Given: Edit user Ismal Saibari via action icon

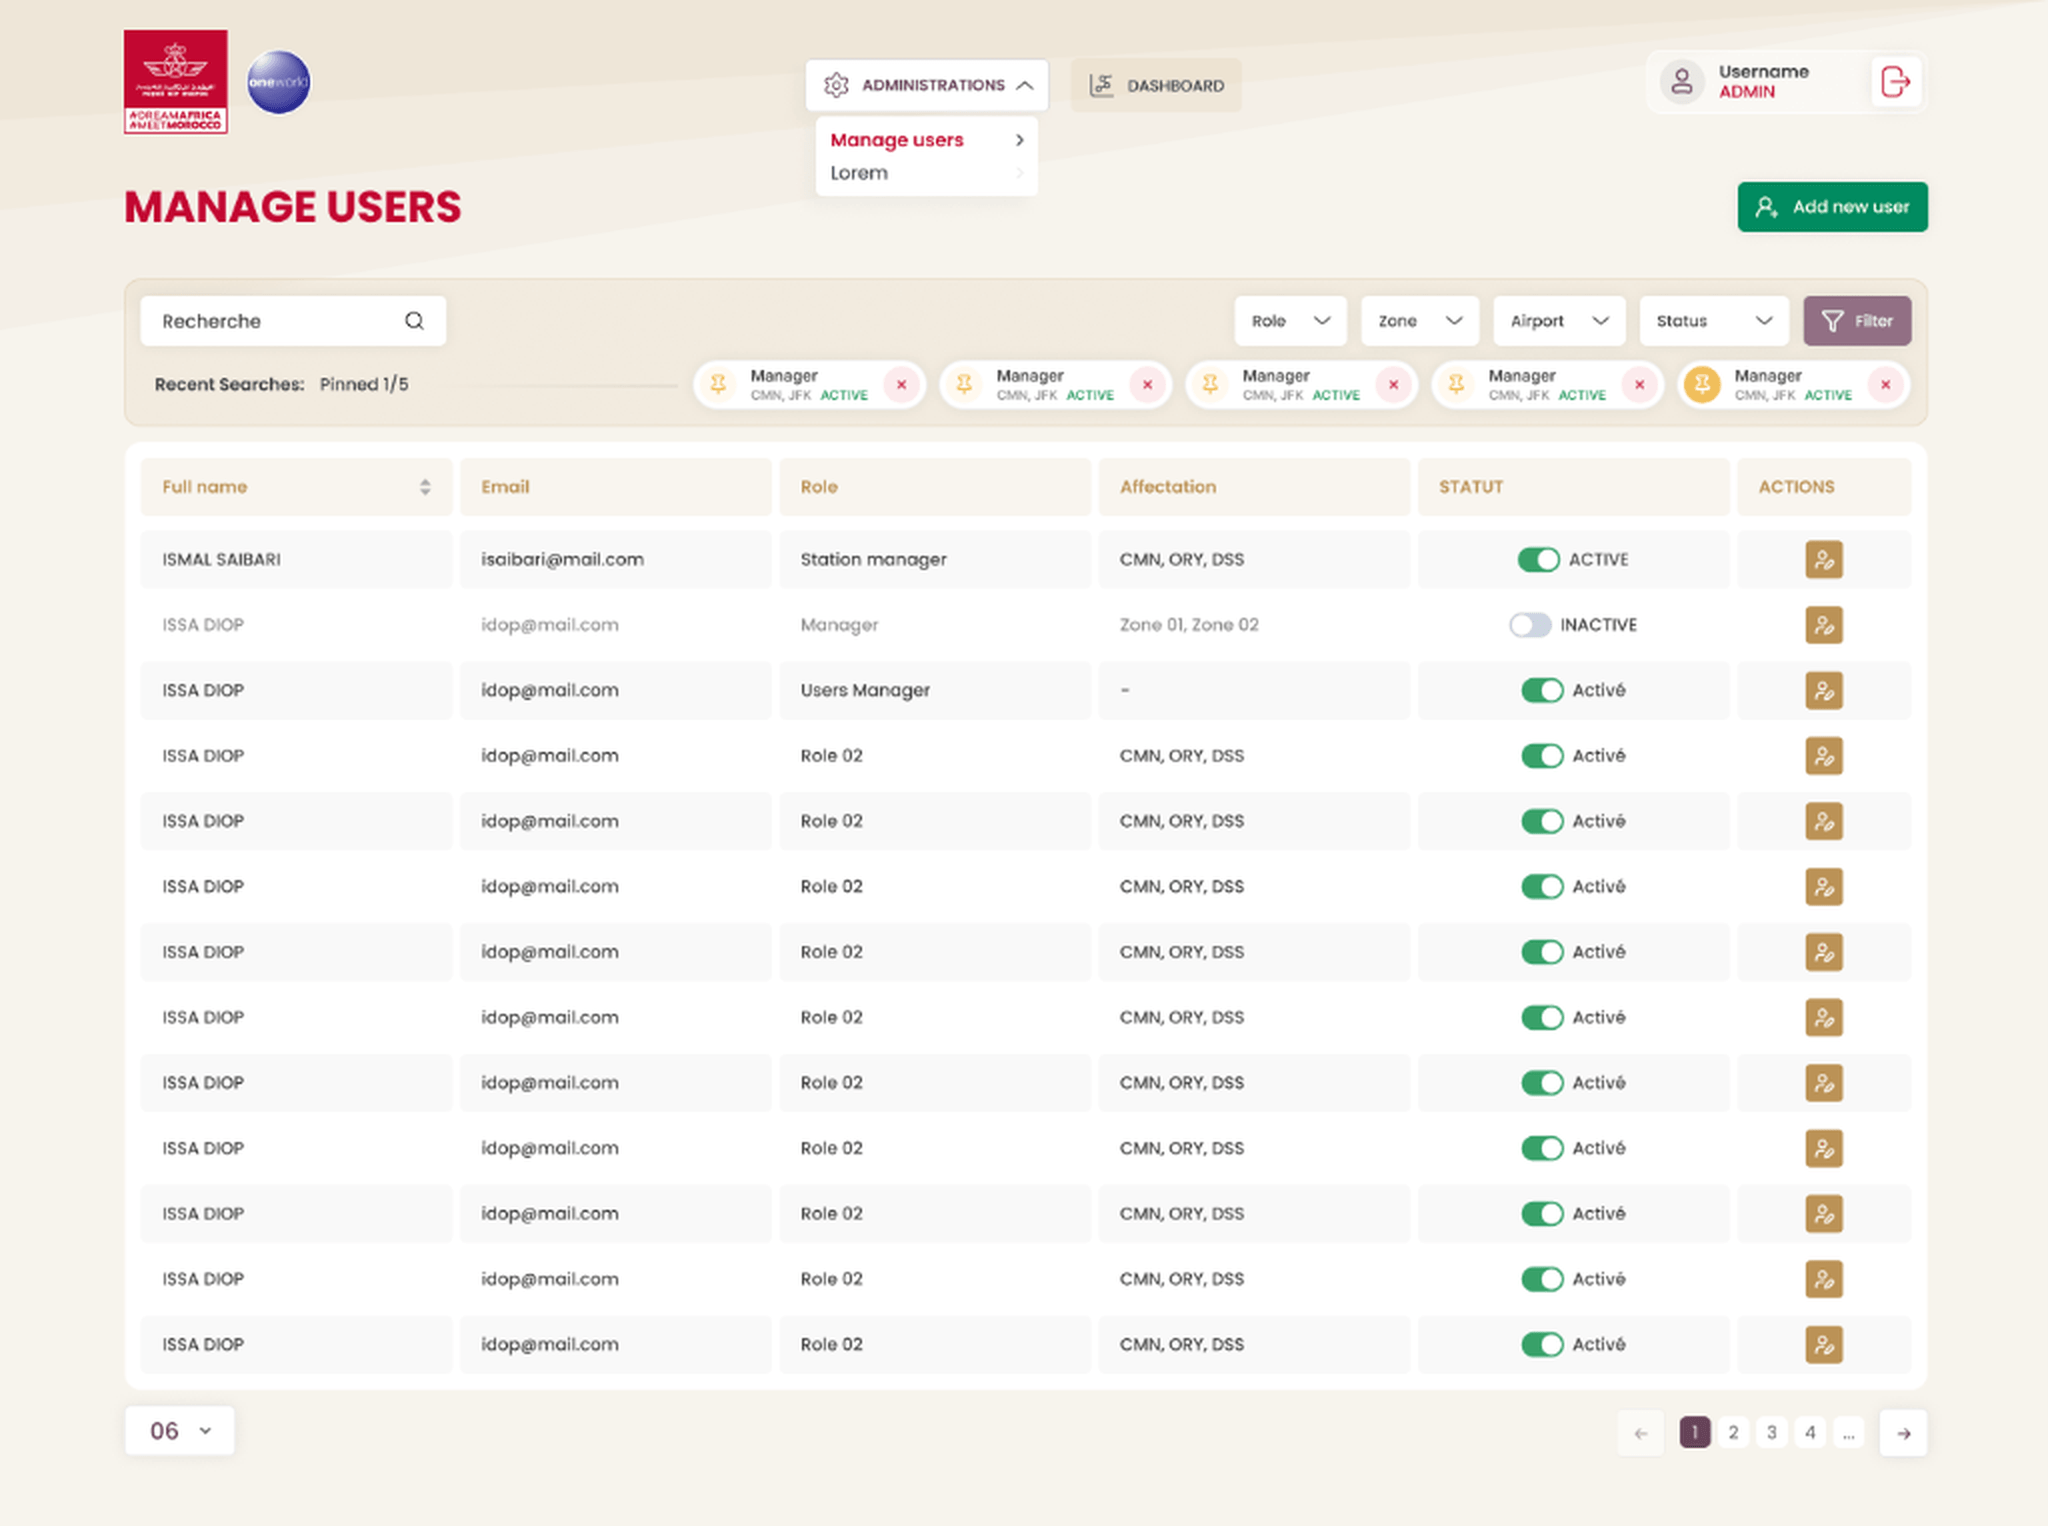Looking at the screenshot, I should click(x=1824, y=559).
